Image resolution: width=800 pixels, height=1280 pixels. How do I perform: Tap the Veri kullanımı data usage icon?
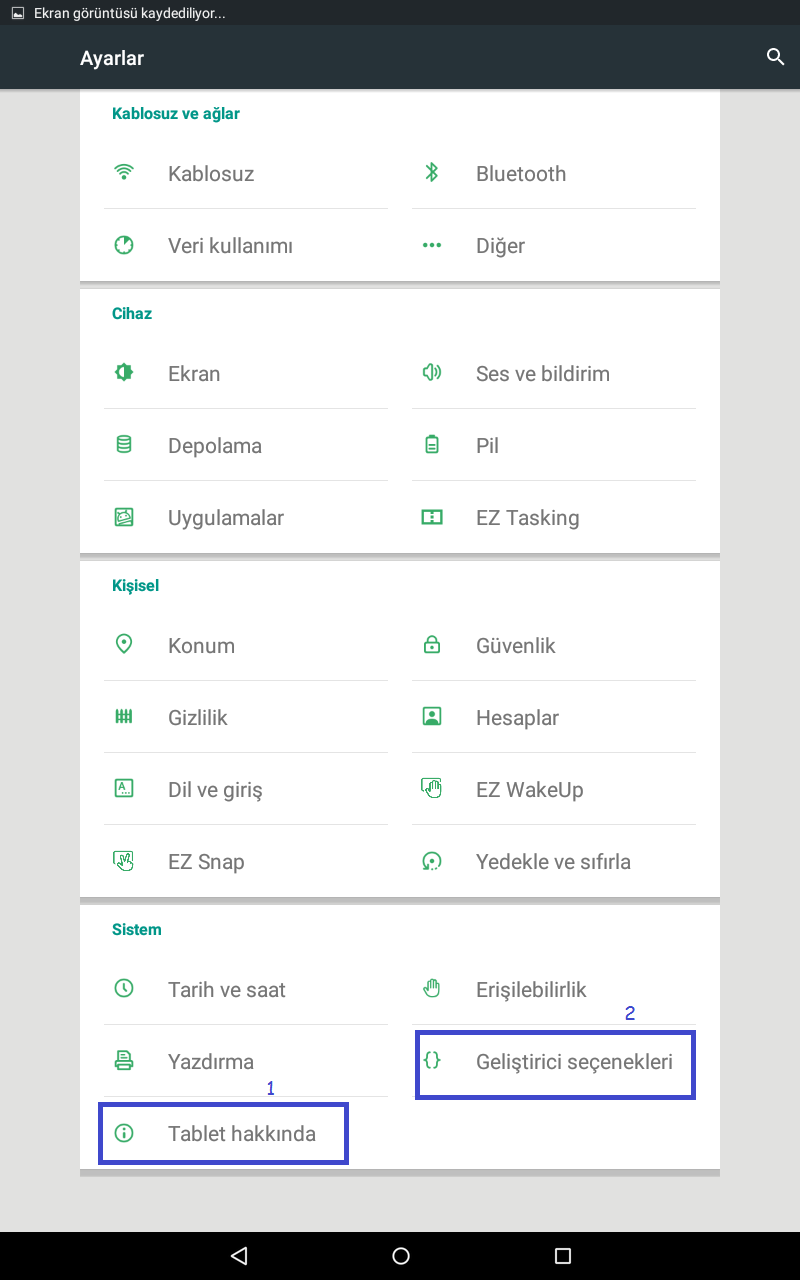coord(124,245)
